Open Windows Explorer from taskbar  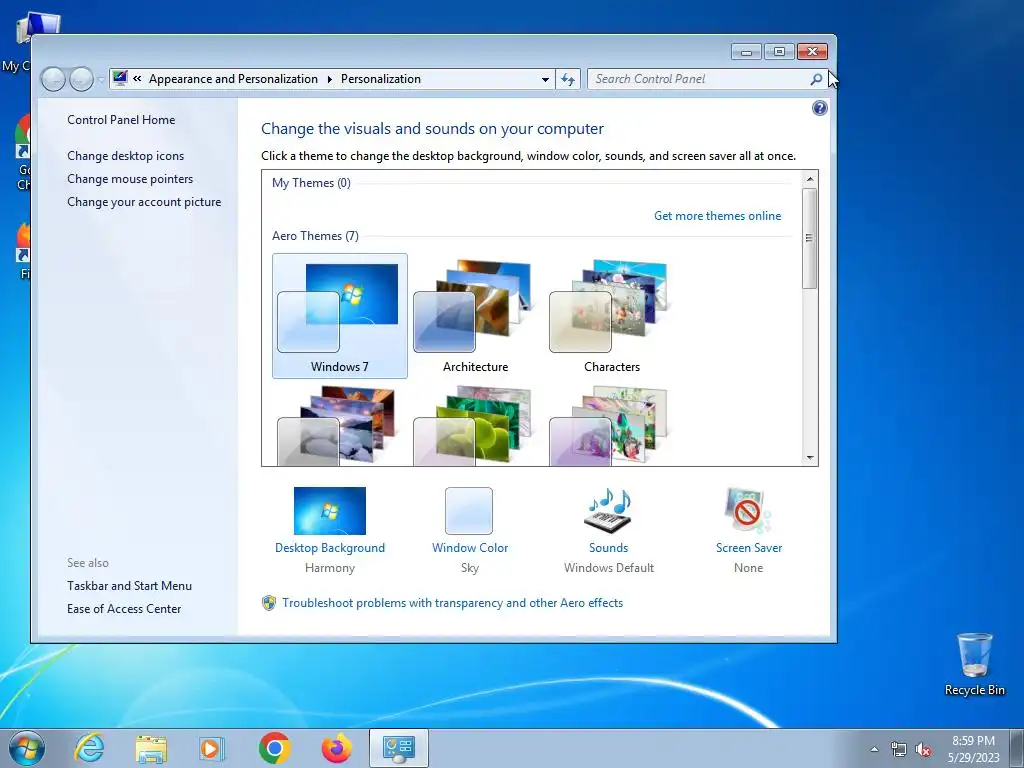(151, 748)
